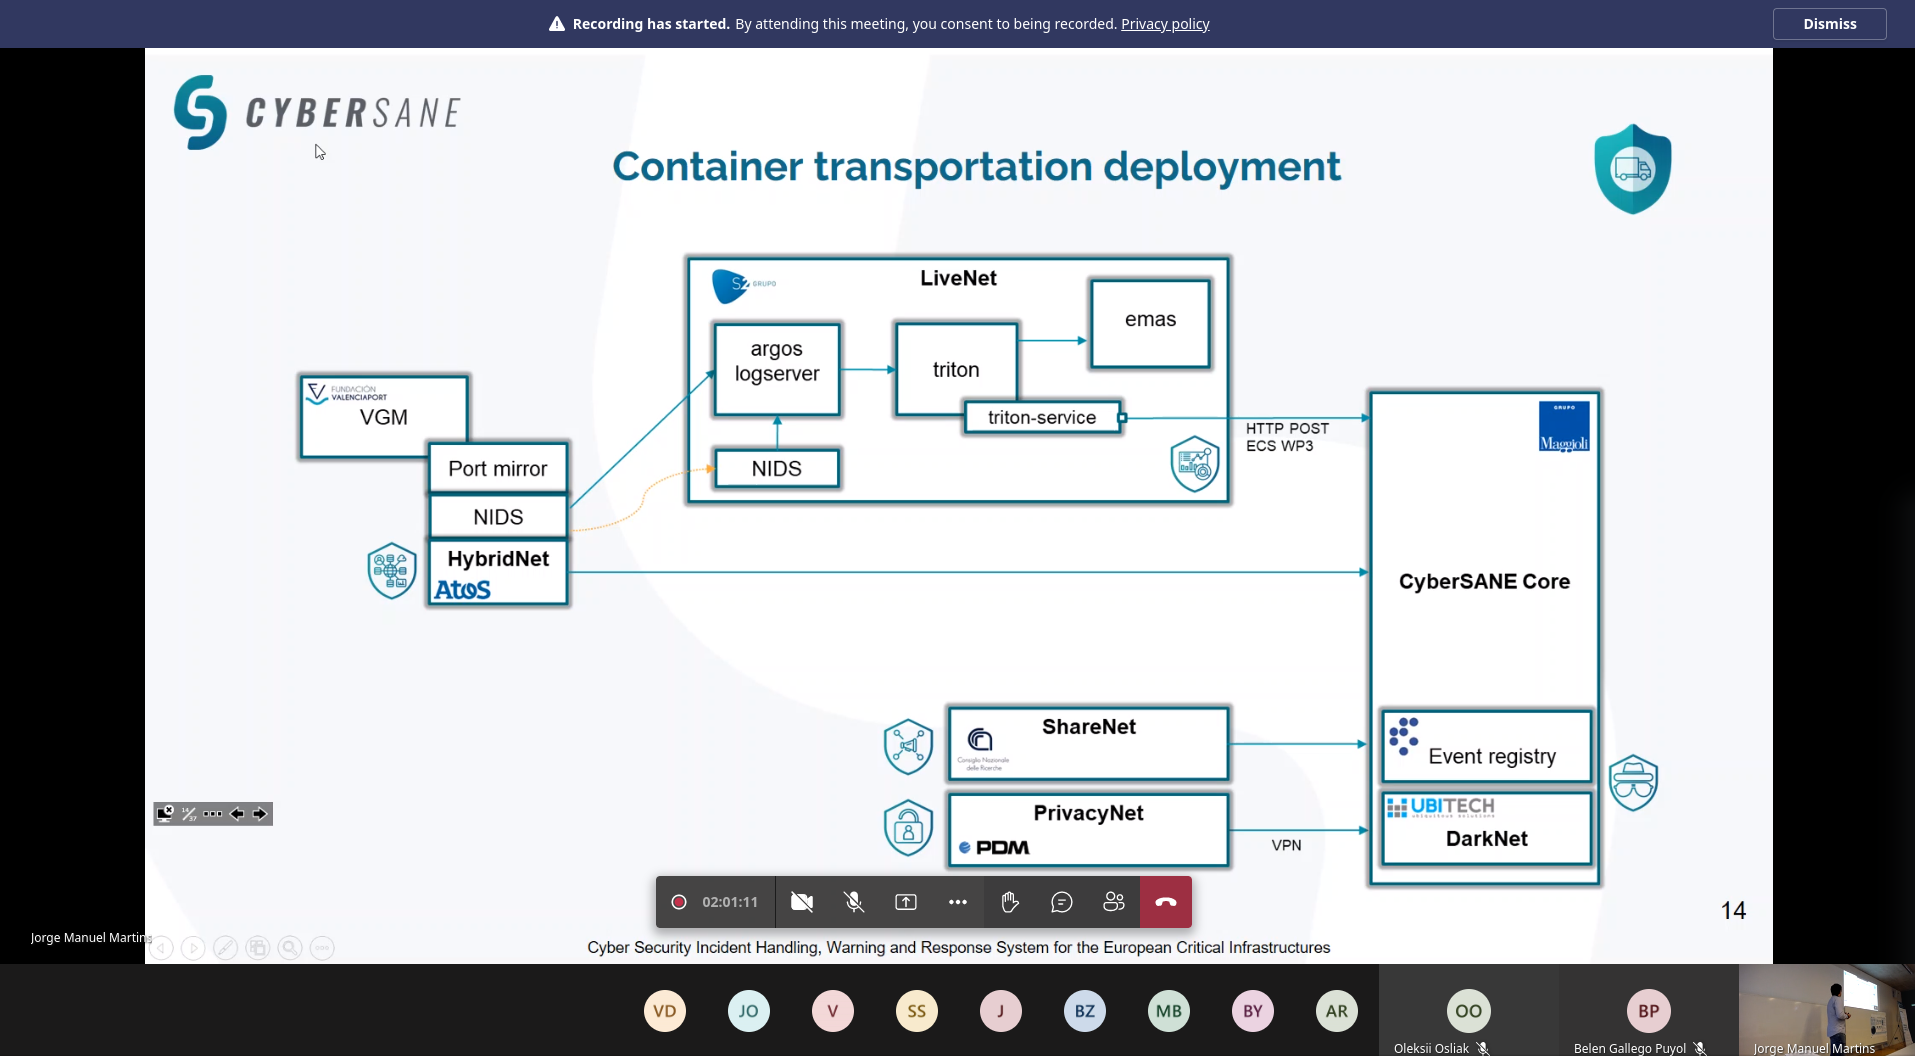Screen dimensions: 1915x1056
Task: Go to previous slide with black arrow
Action: (237, 814)
